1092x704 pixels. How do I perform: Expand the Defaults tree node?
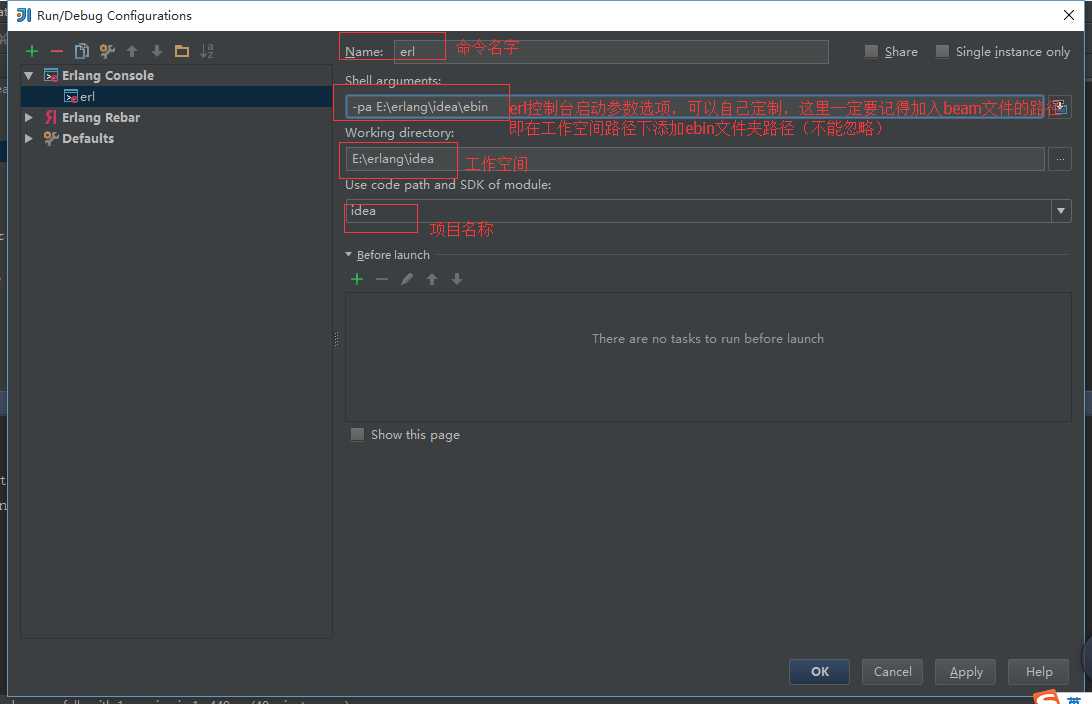pos(29,138)
